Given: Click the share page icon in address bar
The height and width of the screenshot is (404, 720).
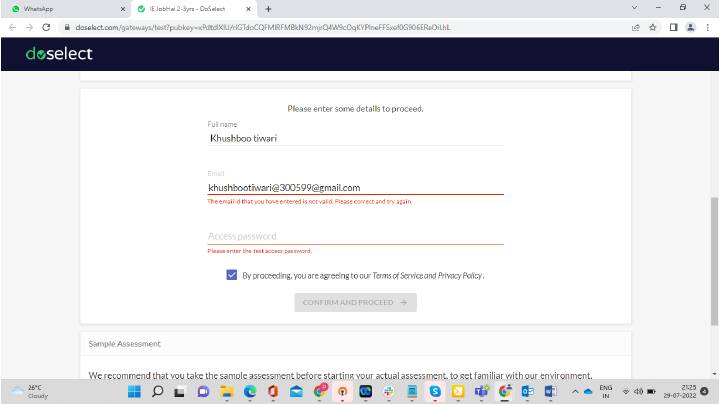Looking at the screenshot, I should [636, 27].
